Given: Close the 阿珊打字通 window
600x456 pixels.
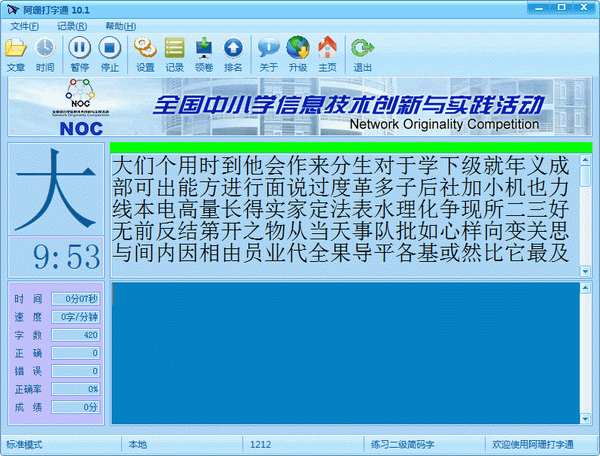Looking at the screenshot, I should coord(584,7).
